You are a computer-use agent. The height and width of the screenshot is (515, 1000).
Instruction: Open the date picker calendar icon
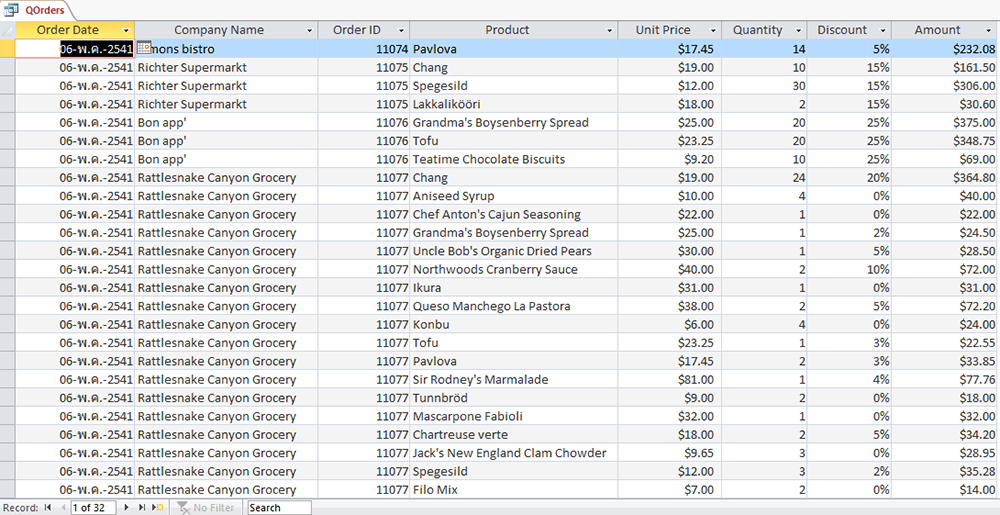[x=144, y=48]
